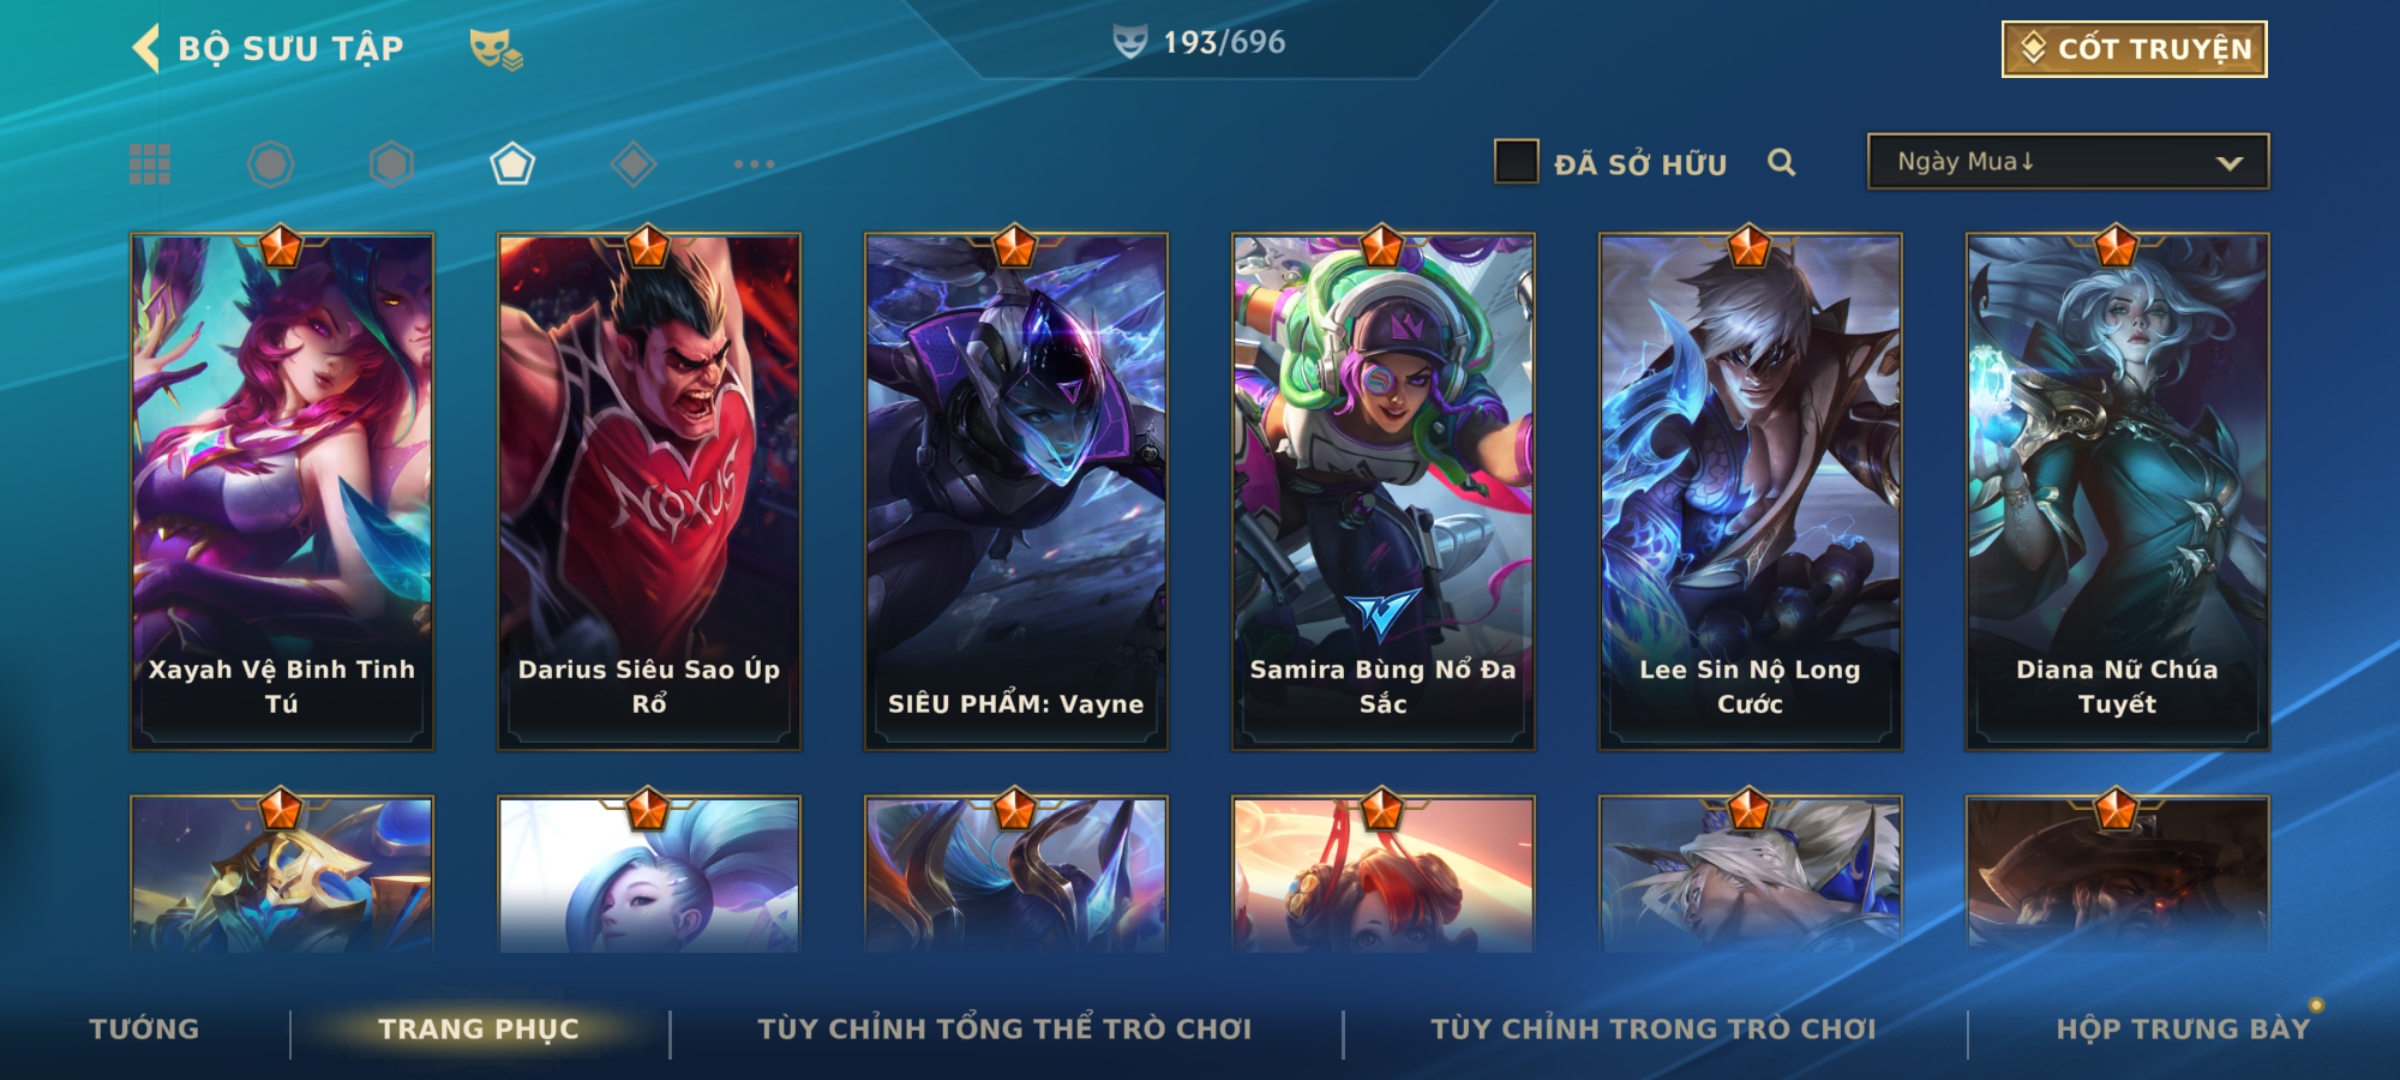This screenshot has height=1080, width=2400.
Task: Select the circular rarity filter icon
Action: pos(271,164)
